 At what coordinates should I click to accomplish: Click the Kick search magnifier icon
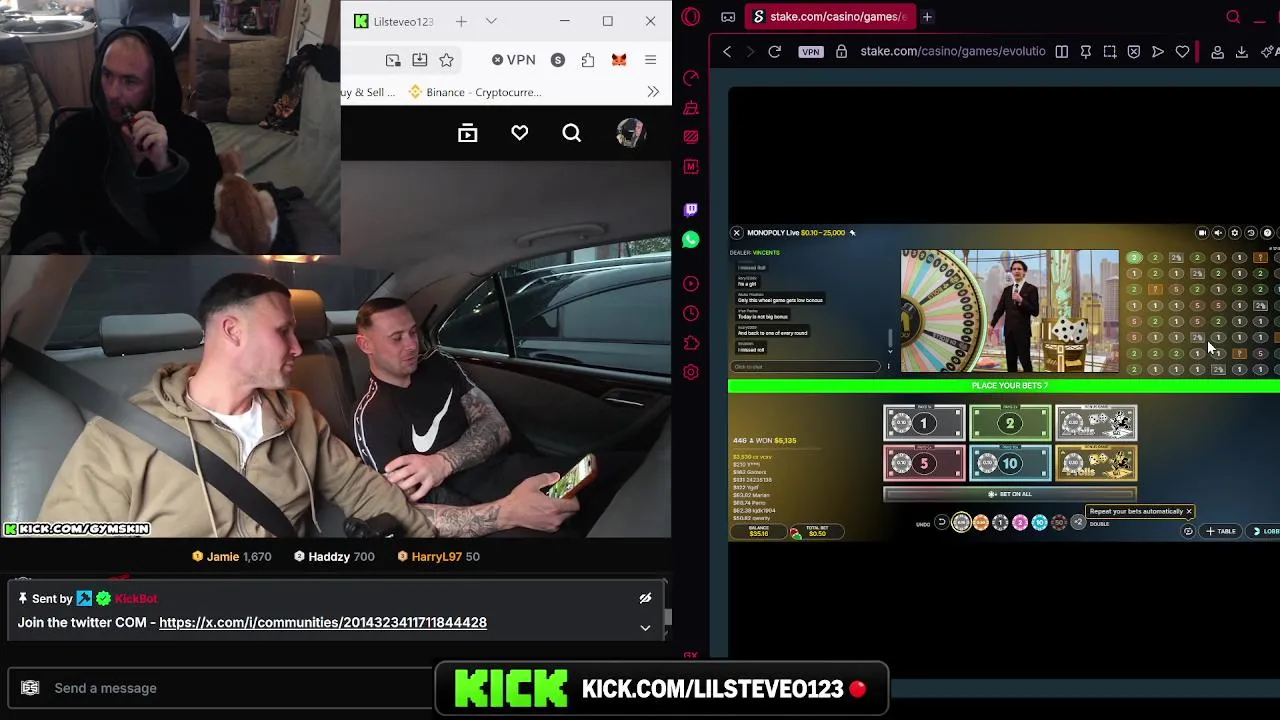pyautogui.click(x=571, y=133)
